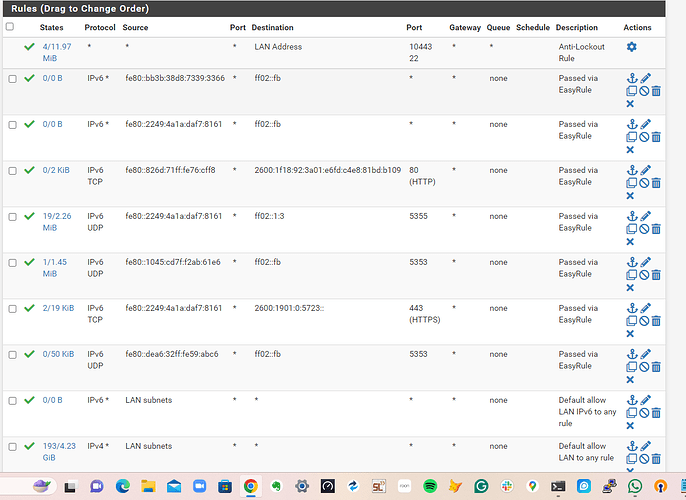
Task: Edit the fe80::dea6:32ff:fe59:abc6 rule
Action: pos(645,354)
